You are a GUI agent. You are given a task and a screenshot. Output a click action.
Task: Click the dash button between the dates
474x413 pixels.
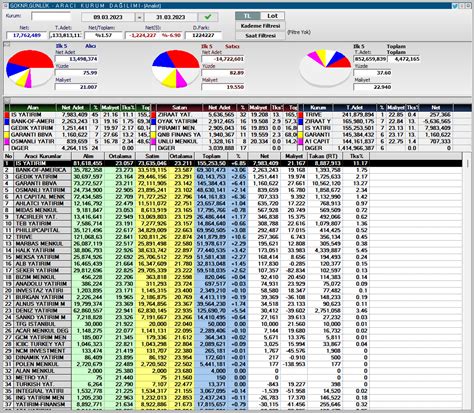(139, 17)
